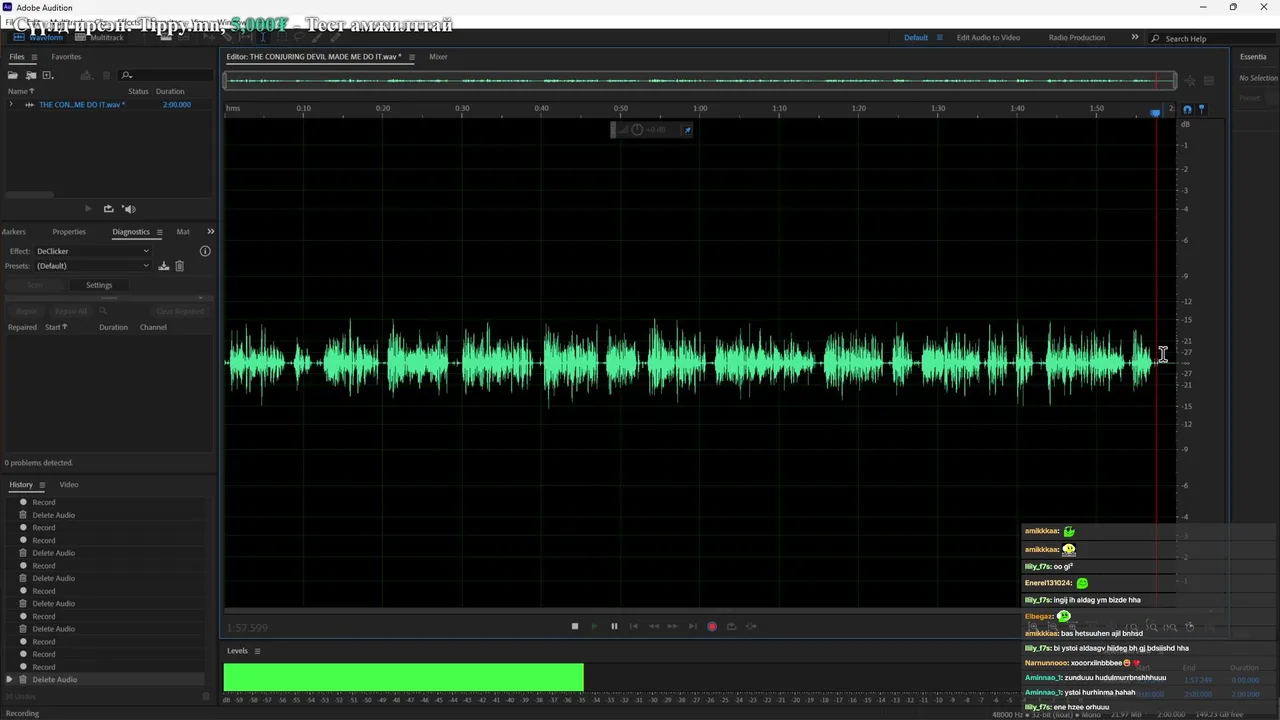
Task: Save diagnostics preset icon
Action: pos(164,266)
